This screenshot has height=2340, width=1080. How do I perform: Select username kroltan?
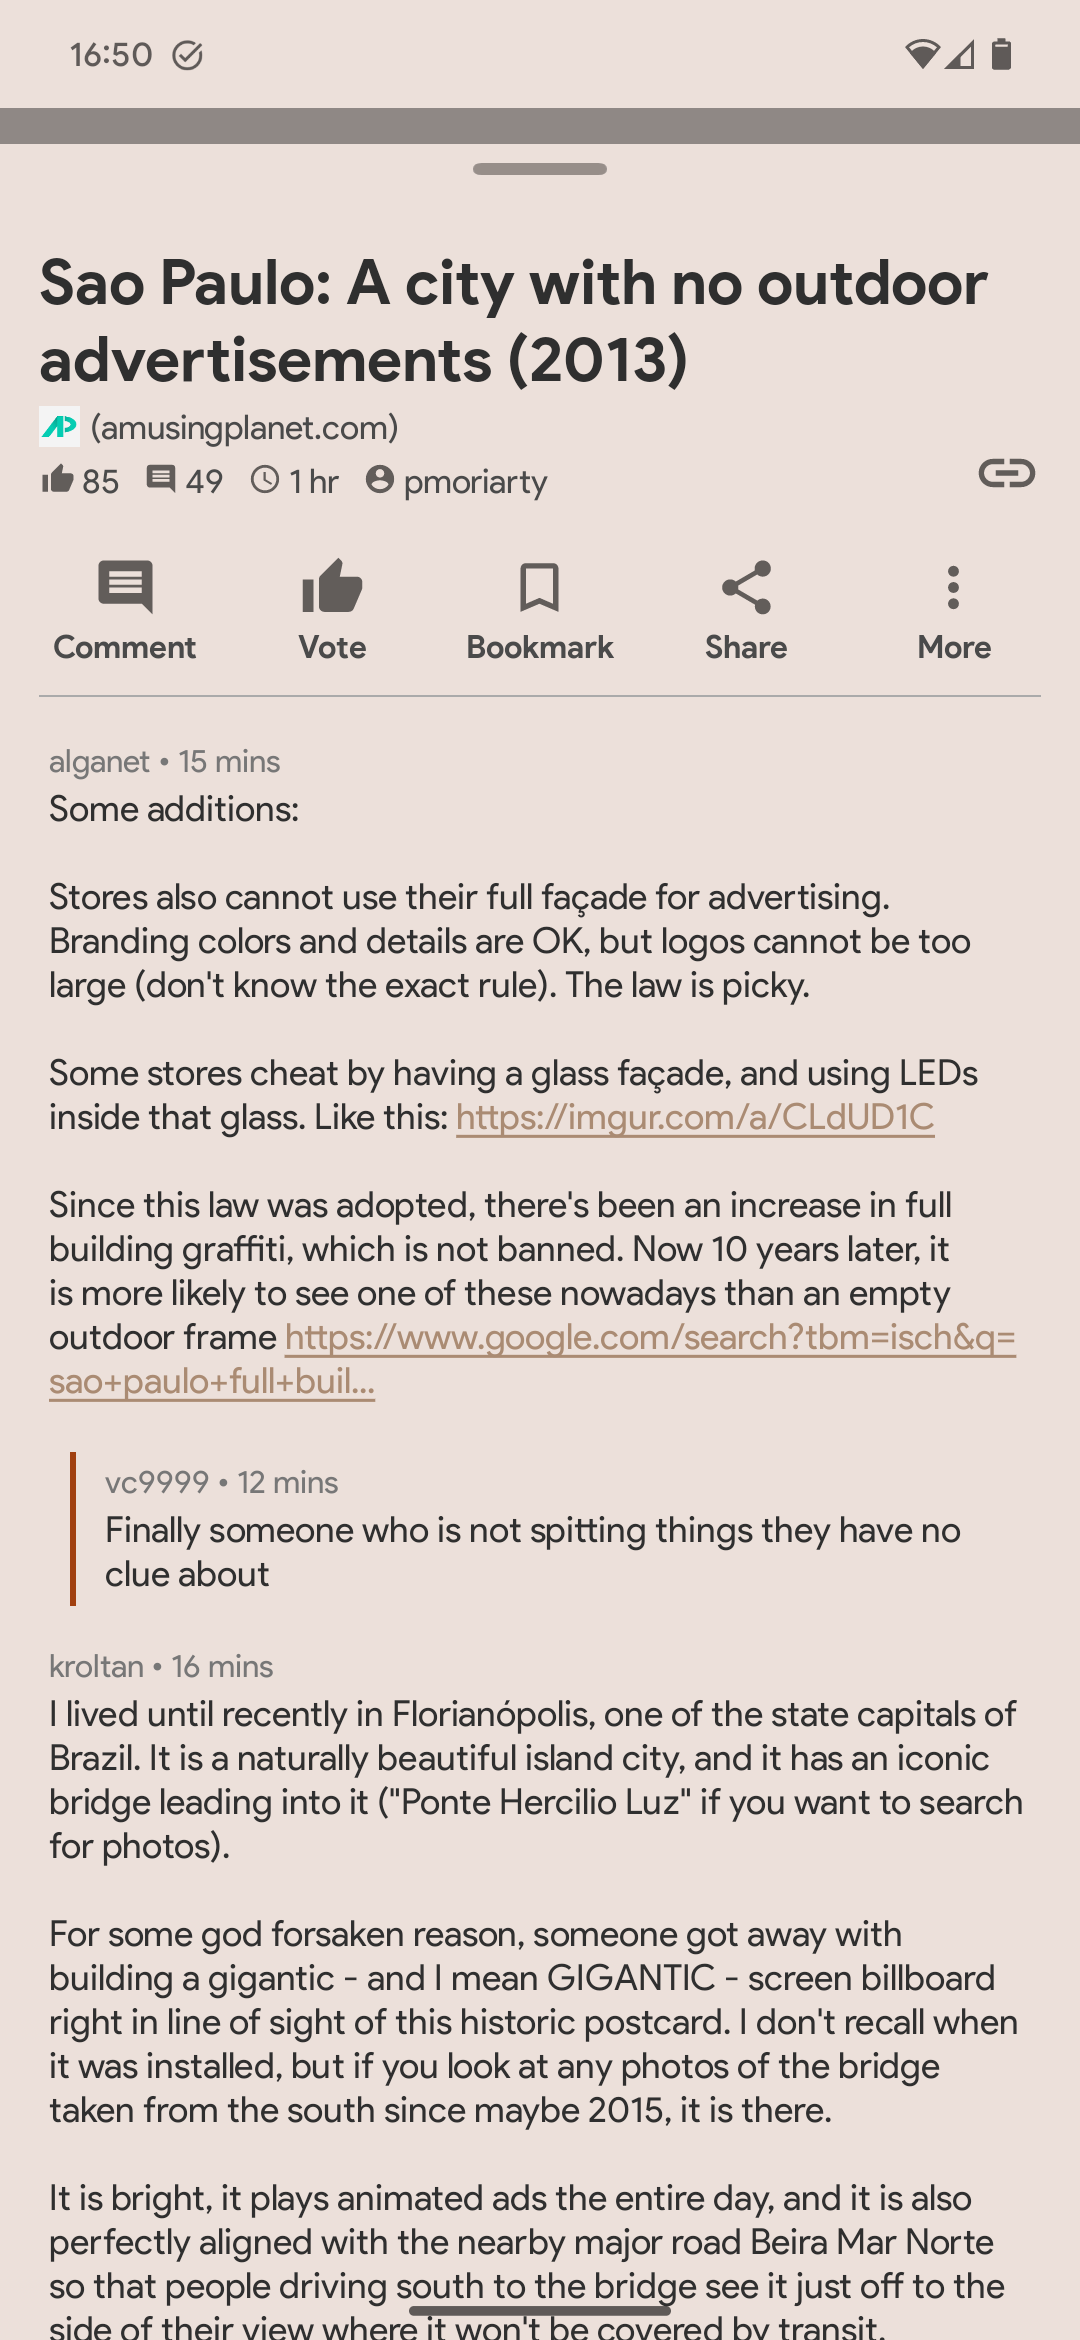point(95,1666)
